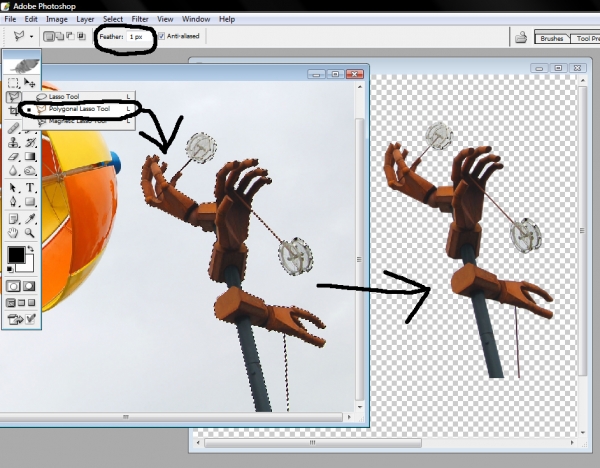The width and height of the screenshot is (600, 468).
Task: Select the Blur tool
Action: (x=13, y=171)
